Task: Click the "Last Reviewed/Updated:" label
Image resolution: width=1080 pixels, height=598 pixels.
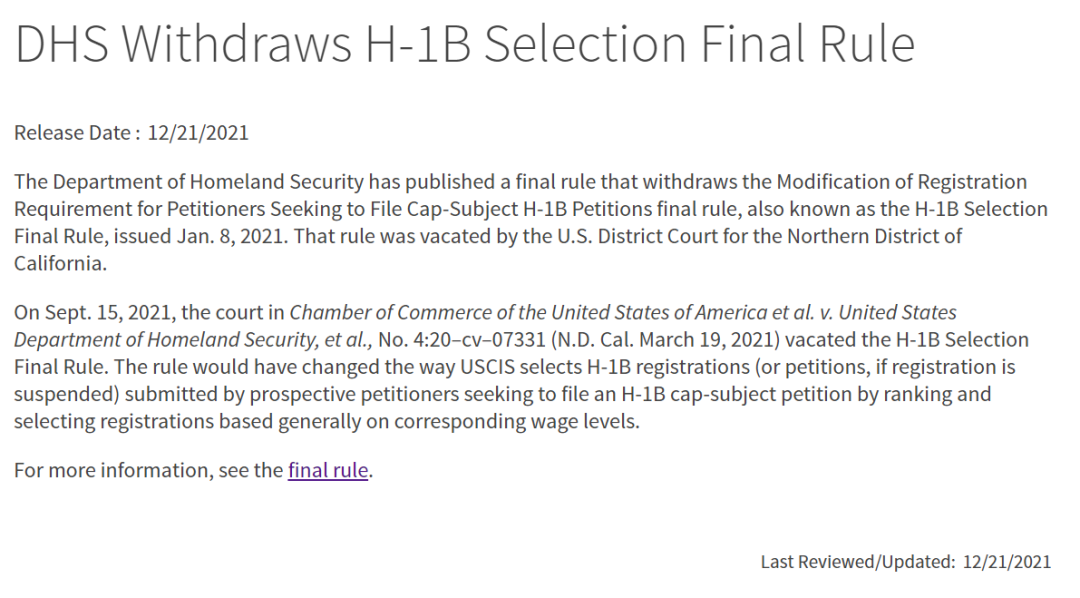Action: (858, 561)
